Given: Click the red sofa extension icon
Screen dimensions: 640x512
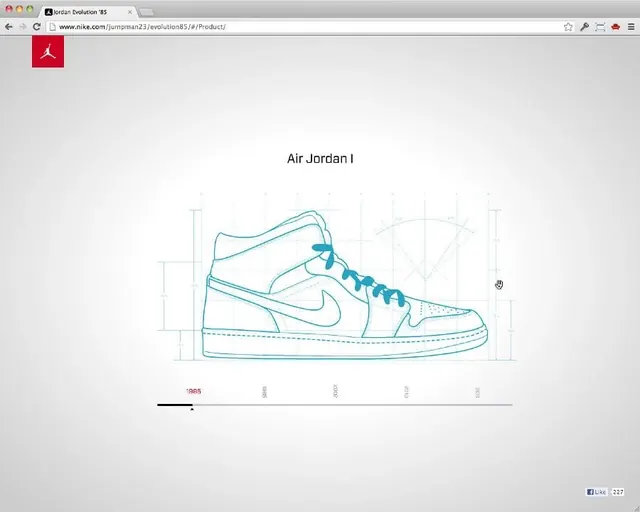Looking at the screenshot, I should [x=616, y=27].
